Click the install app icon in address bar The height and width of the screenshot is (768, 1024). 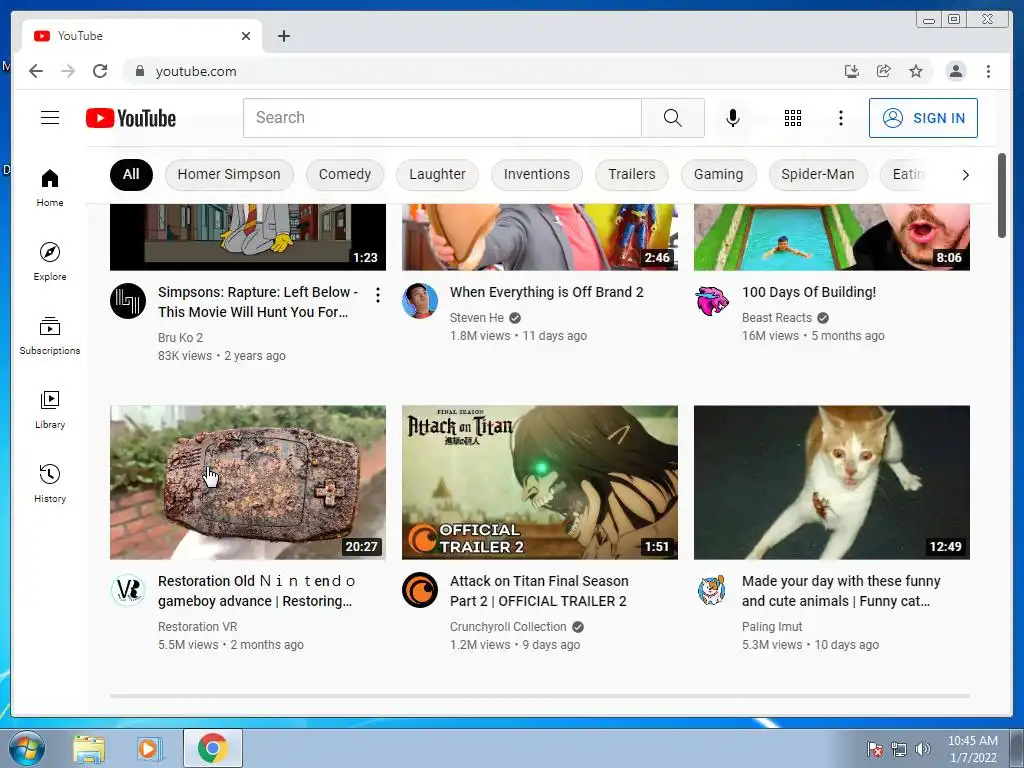pos(851,71)
